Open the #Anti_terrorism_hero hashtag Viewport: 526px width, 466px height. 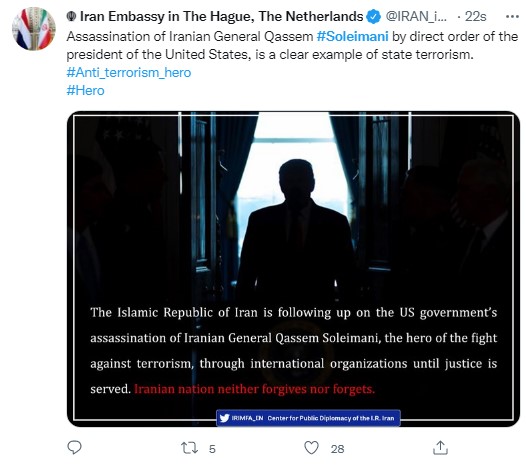coord(129,72)
